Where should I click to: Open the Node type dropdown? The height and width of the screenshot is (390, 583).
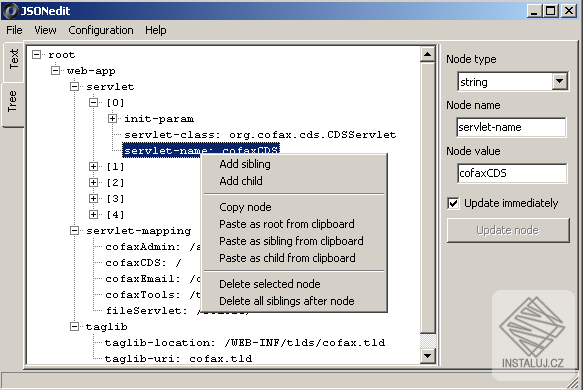pos(559,81)
